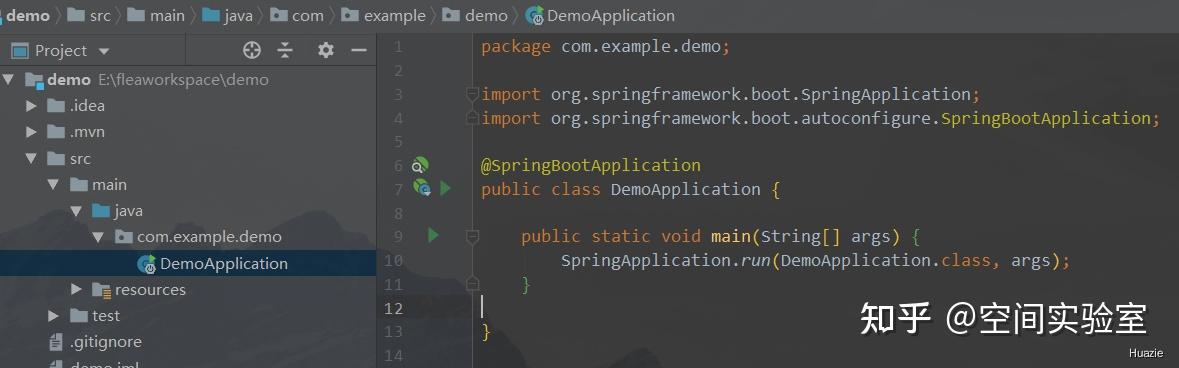Collapse the demo project root node
The height and width of the screenshot is (368, 1179).
(x=8, y=79)
